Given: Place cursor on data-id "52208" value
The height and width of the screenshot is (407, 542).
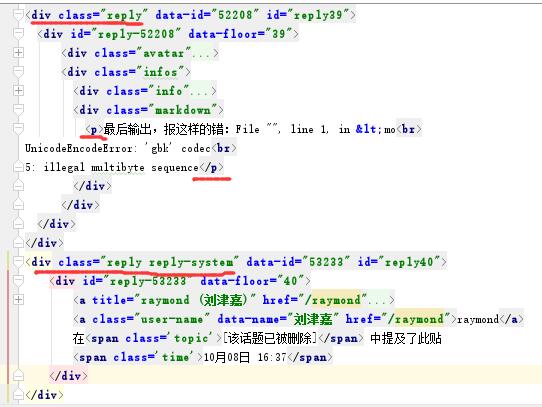Looking at the screenshot, I should pos(232,15).
